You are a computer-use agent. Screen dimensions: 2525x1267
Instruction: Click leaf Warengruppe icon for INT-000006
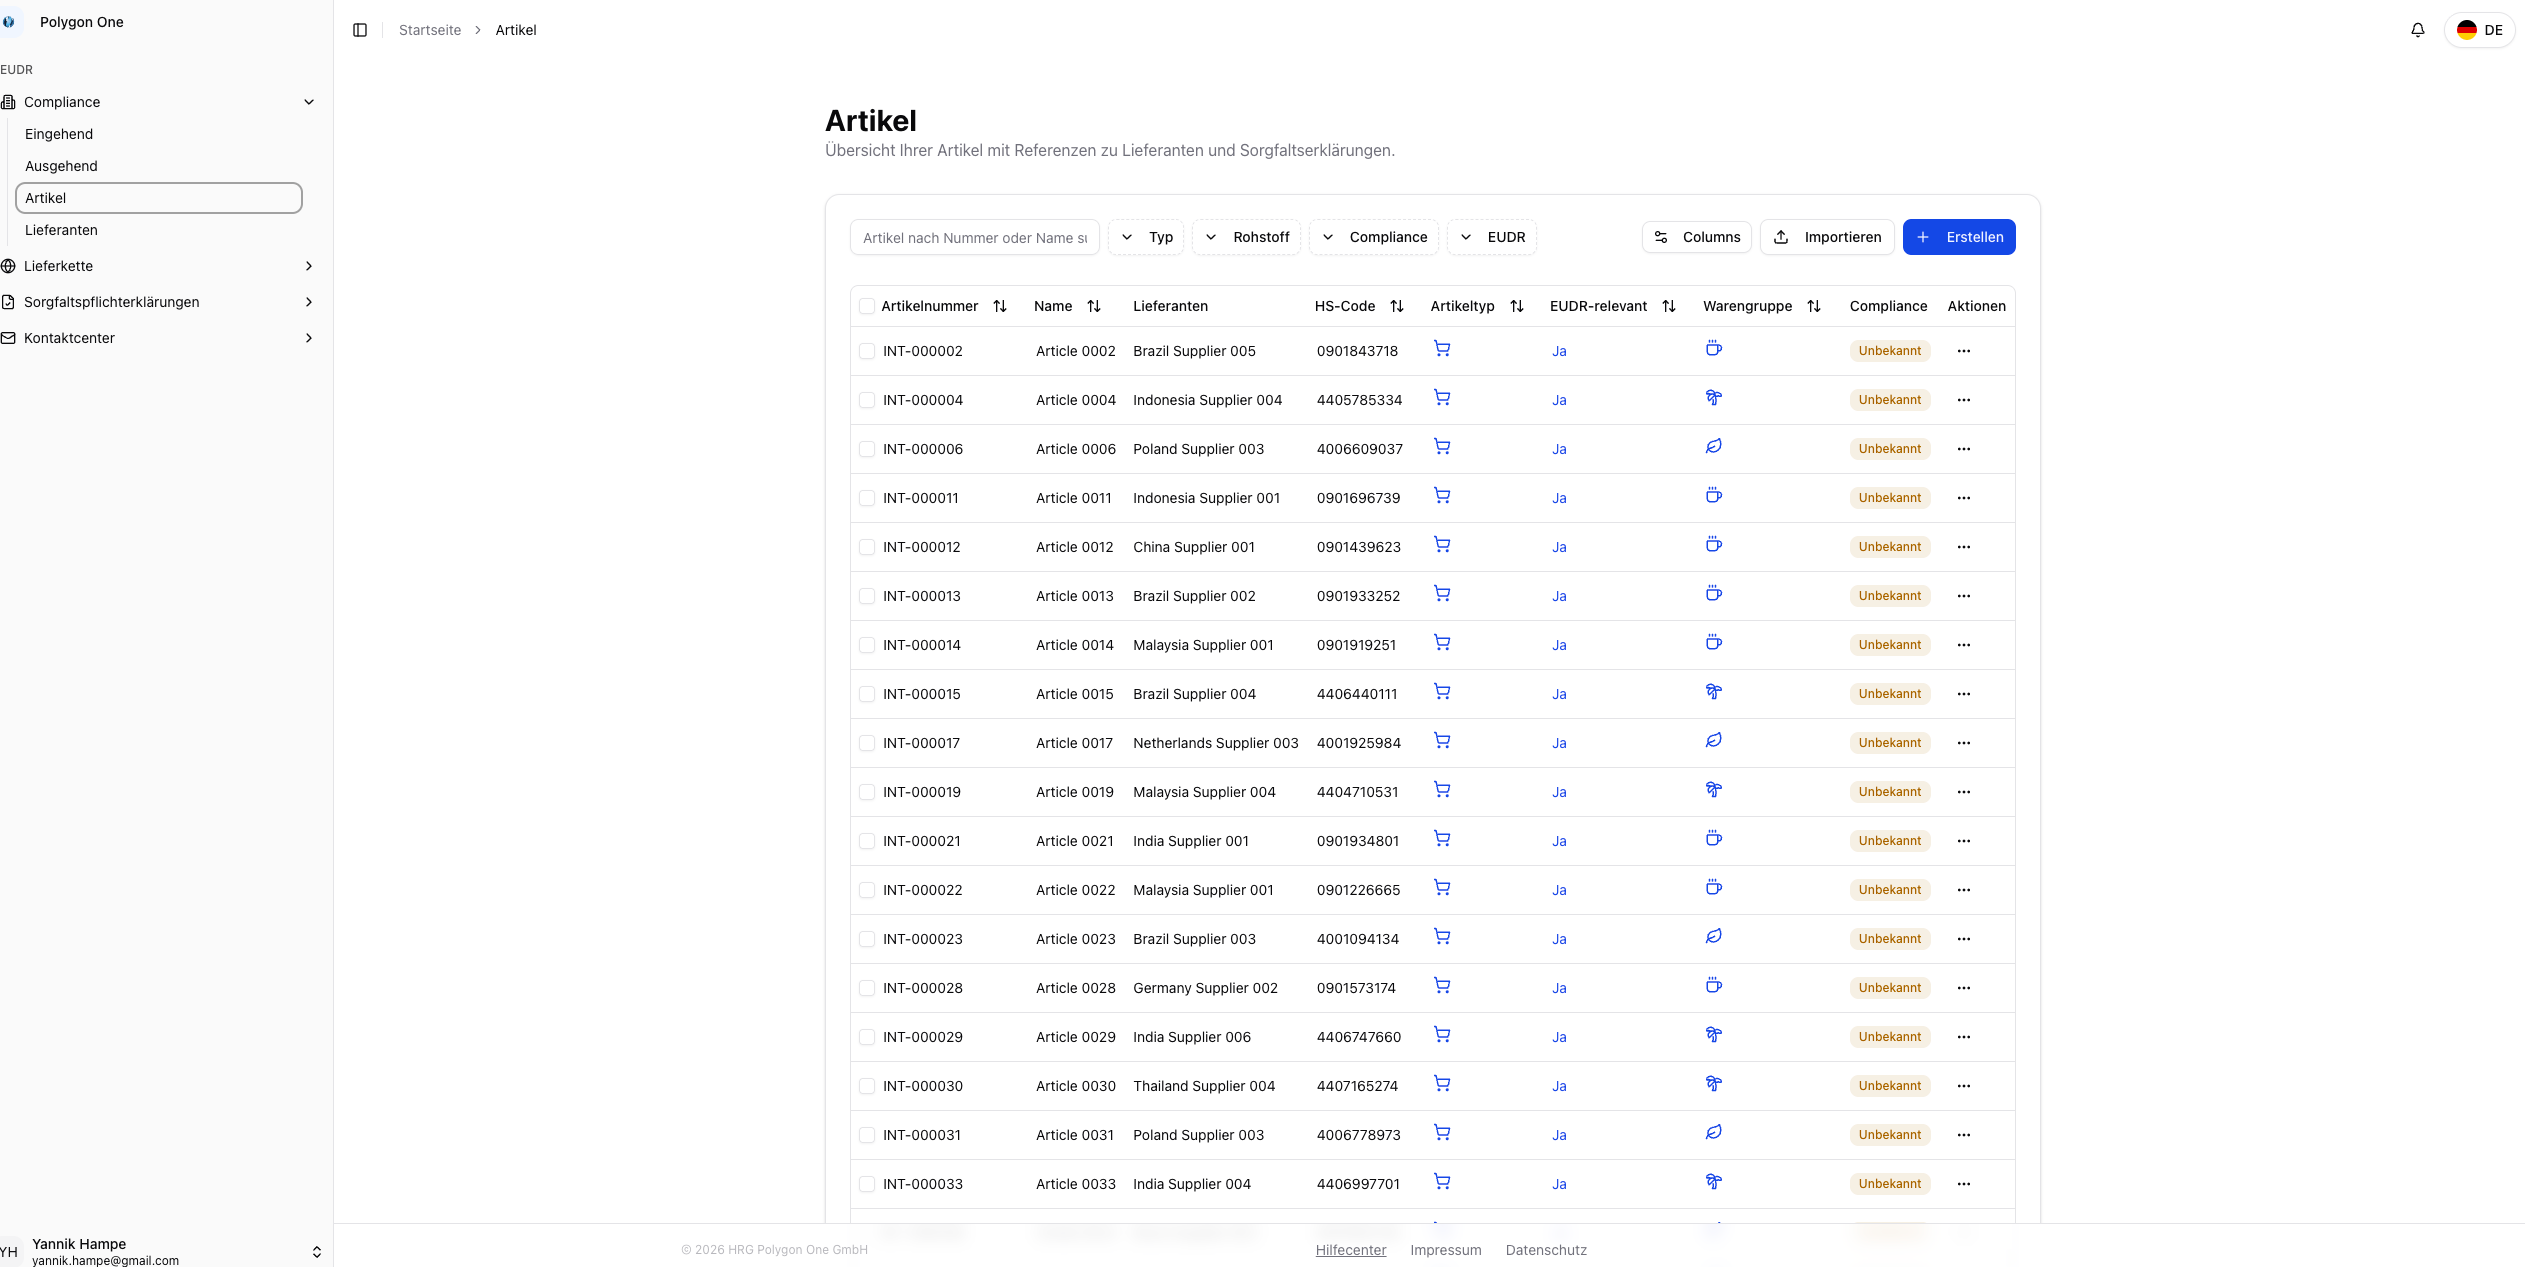pos(1713,447)
